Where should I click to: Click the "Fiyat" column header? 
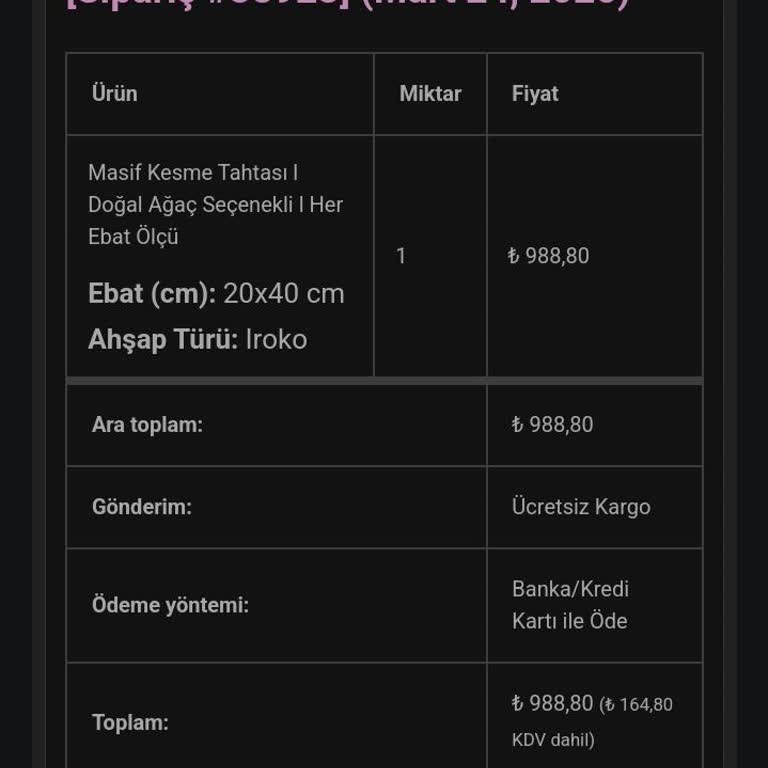(x=535, y=94)
